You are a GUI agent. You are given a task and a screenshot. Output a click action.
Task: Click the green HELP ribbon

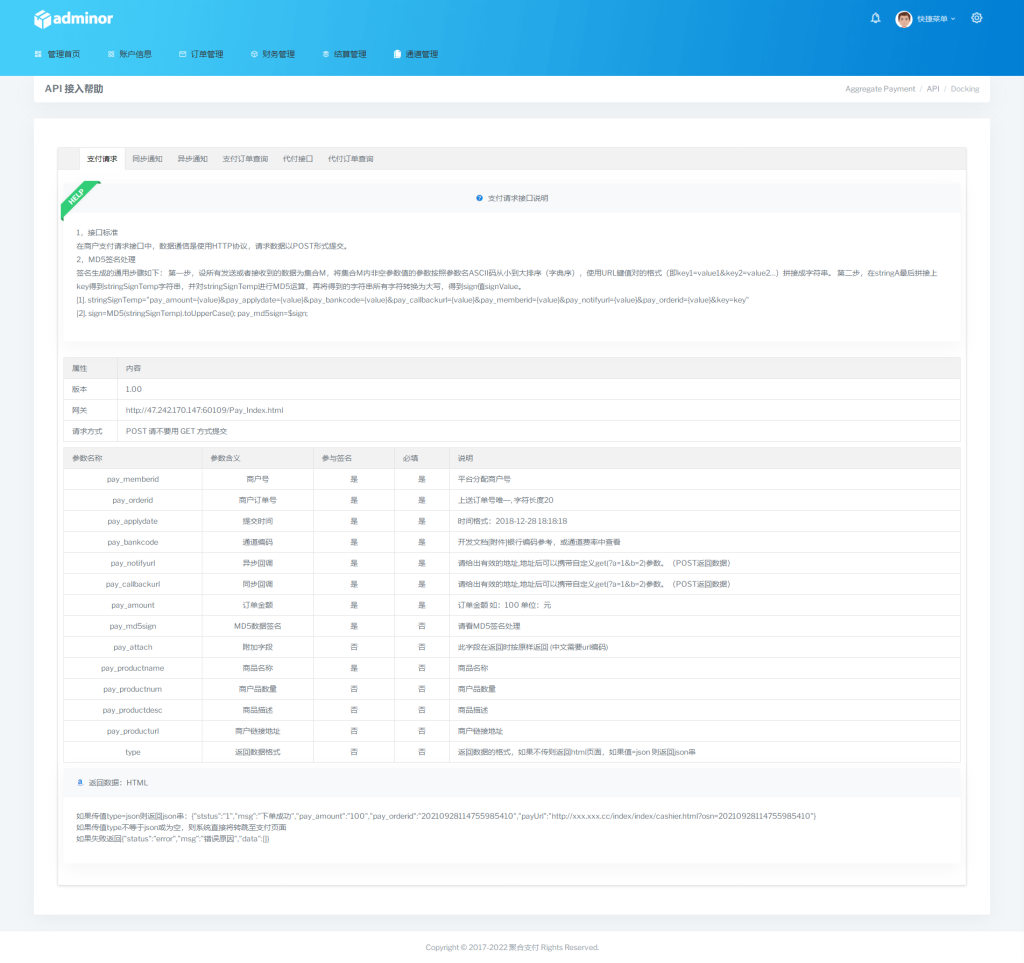tap(78, 199)
